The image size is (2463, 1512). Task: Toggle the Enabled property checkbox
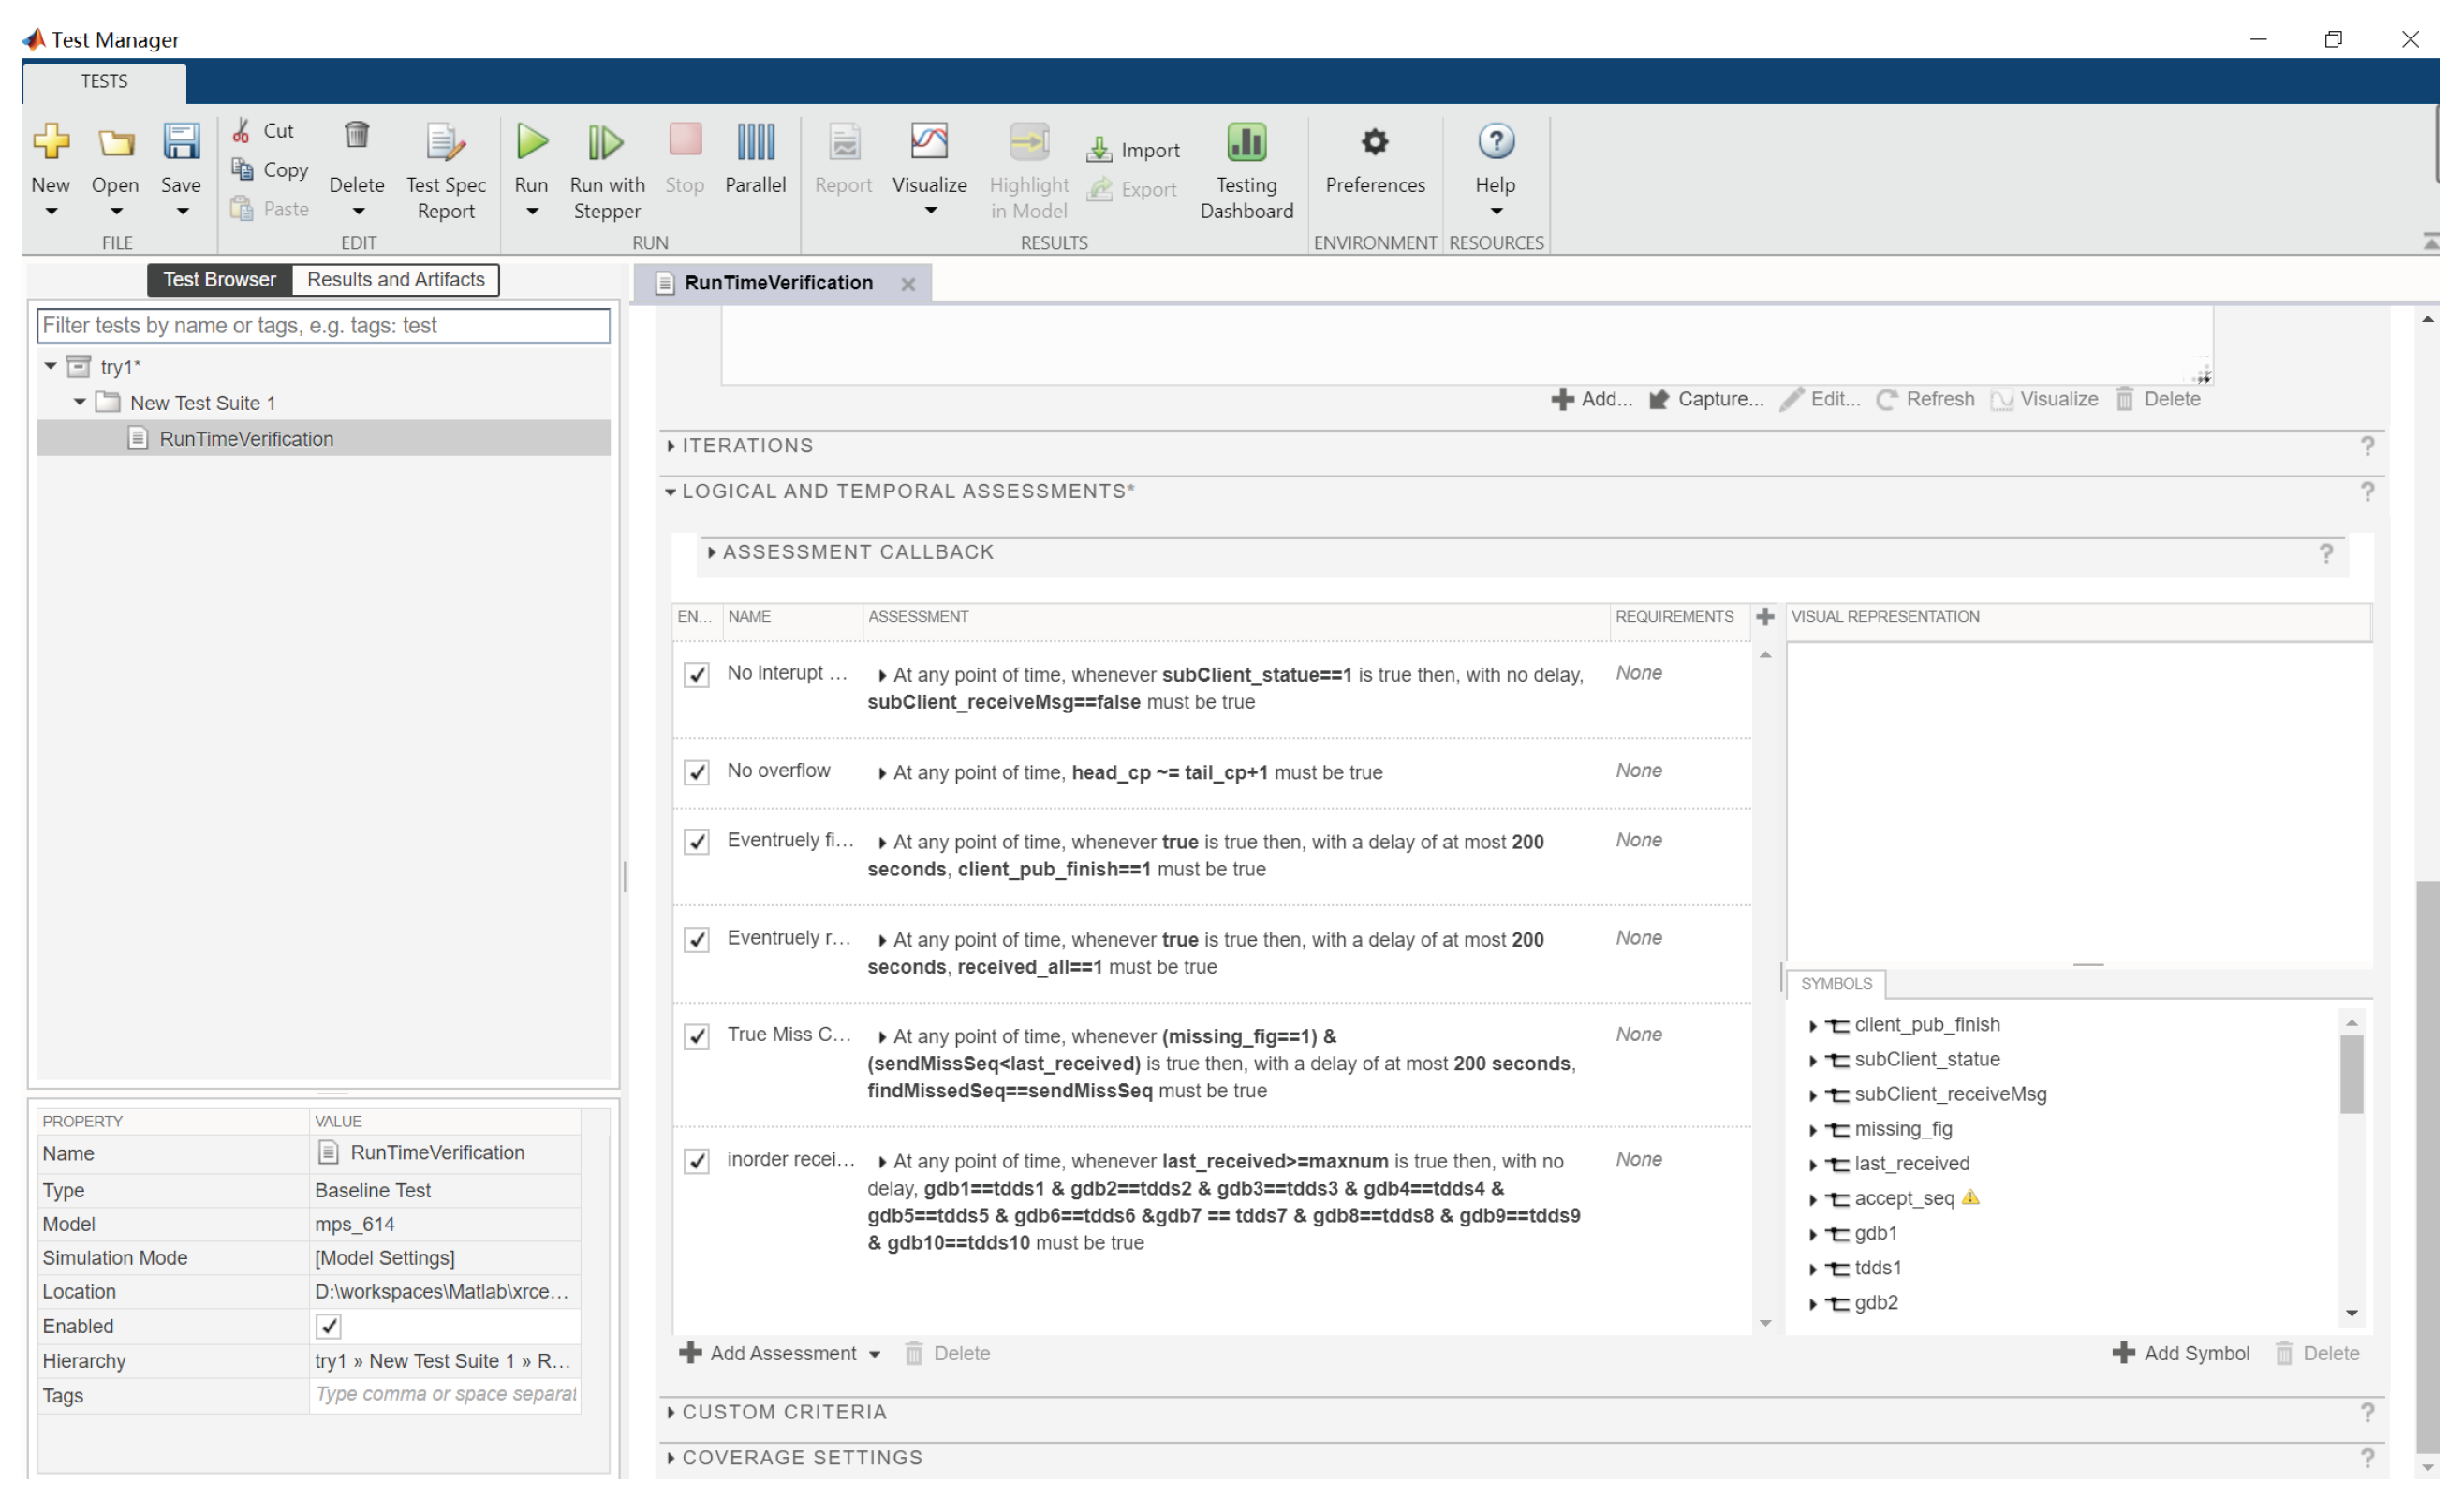[x=328, y=1326]
